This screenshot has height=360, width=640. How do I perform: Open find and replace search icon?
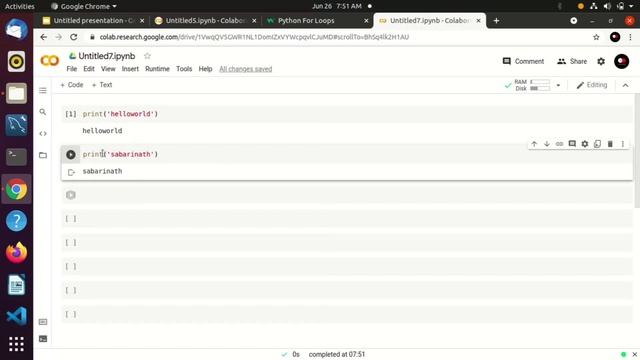pyautogui.click(x=43, y=112)
